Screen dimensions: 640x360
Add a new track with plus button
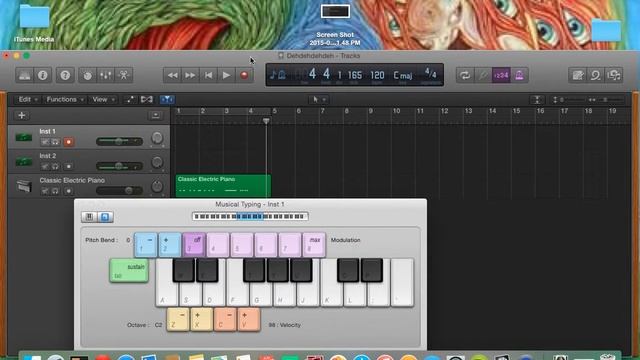(x=22, y=116)
